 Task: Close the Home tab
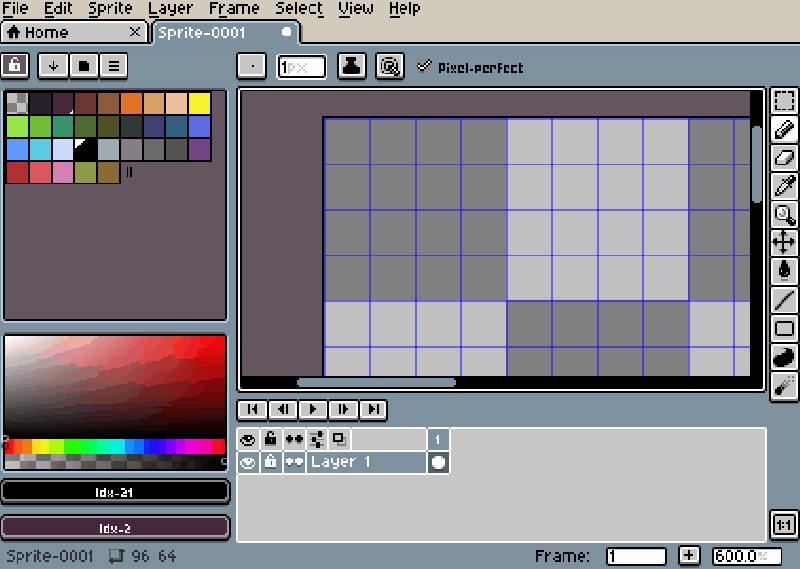tap(135, 32)
